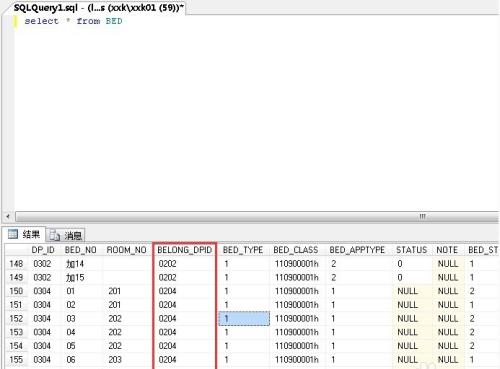
Task: Select row header 148 in the grid
Action: coord(16,264)
